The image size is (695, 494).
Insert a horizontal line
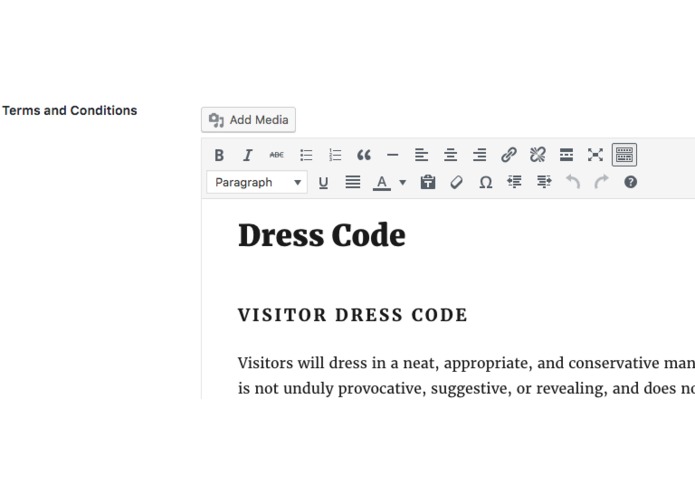pyautogui.click(x=393, y=155)
